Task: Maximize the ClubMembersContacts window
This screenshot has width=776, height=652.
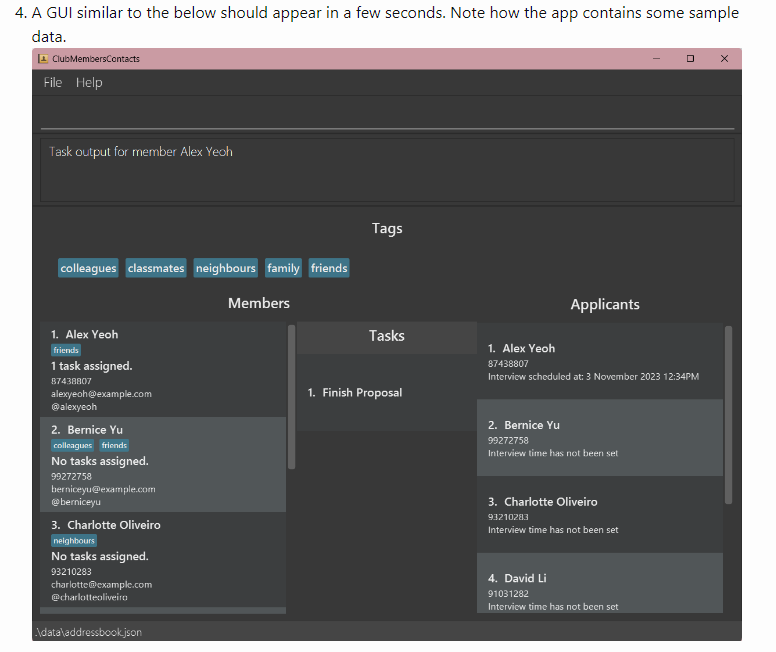Action: click(690, 59)
